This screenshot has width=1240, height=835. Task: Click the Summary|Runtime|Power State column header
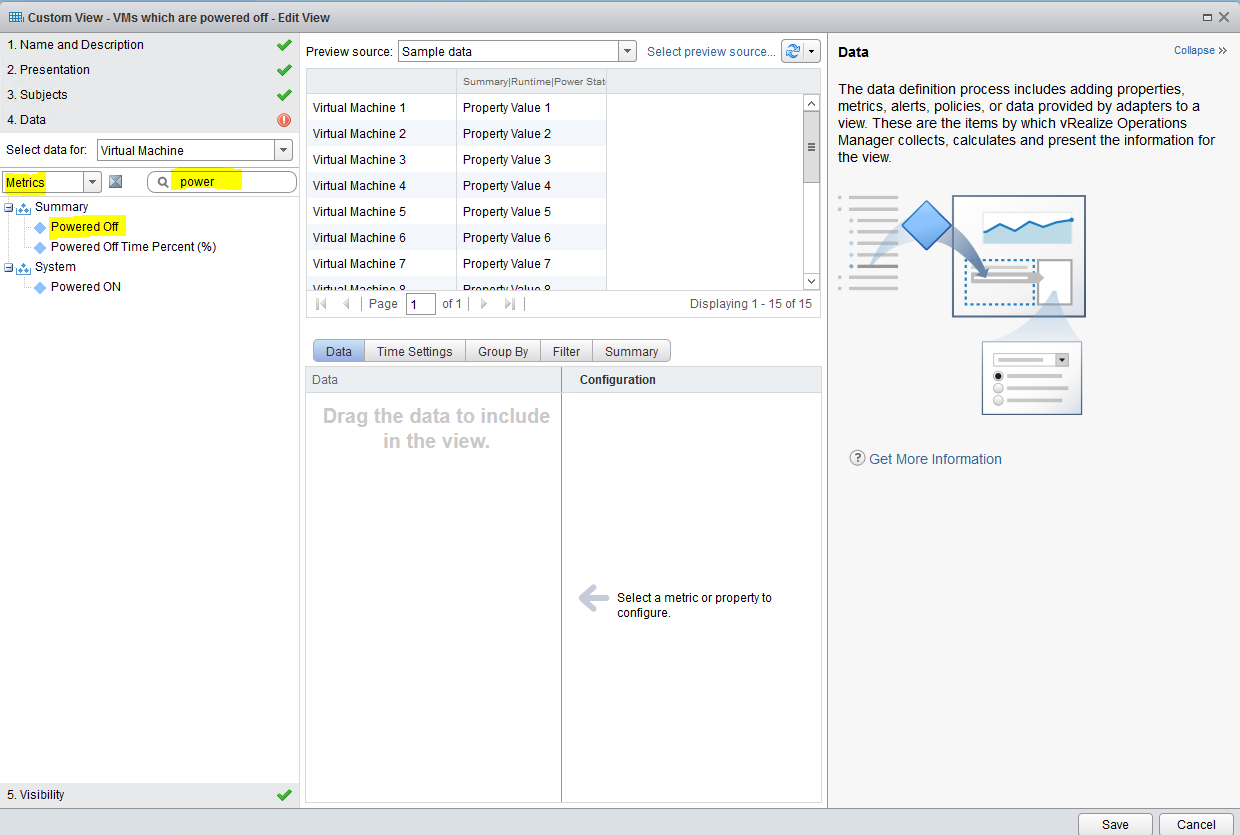click(x=532, y=81)
